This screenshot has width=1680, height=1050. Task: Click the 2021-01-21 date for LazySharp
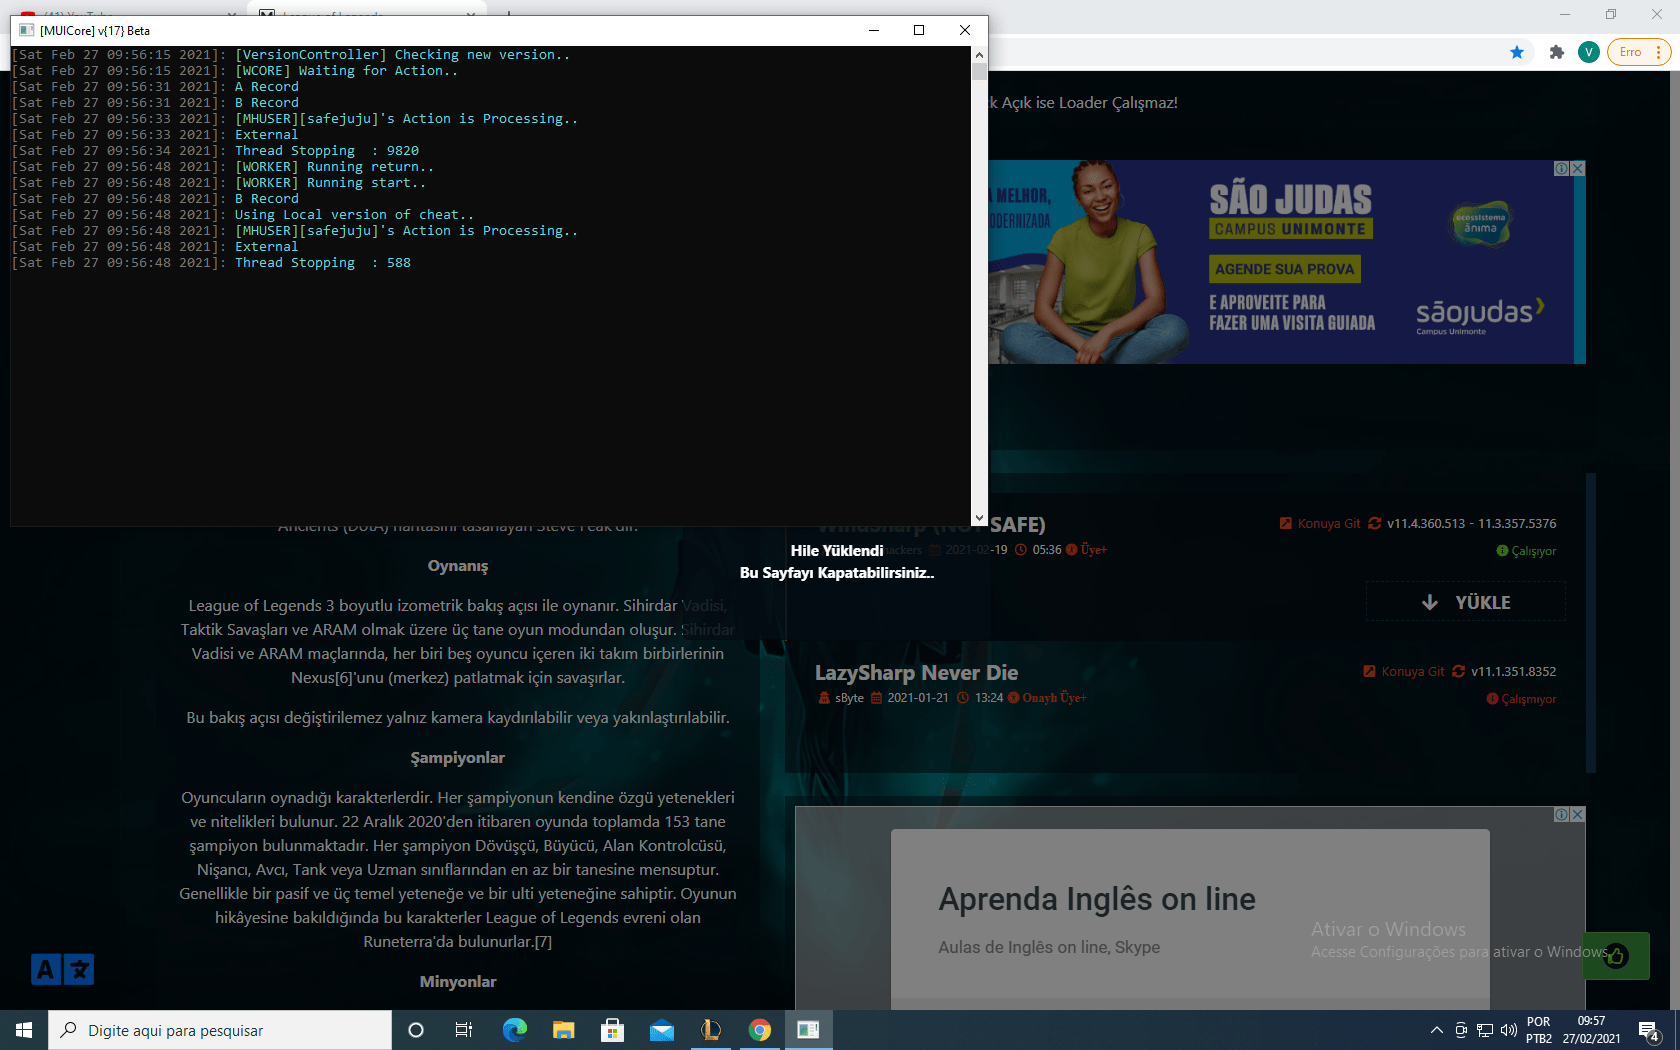click(x=917, y=698)
